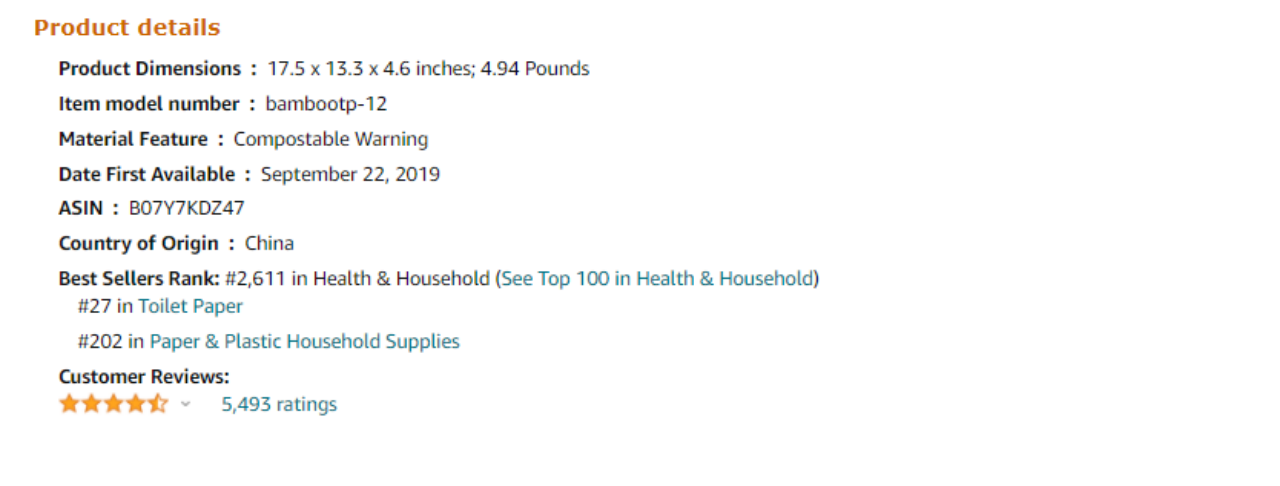Image resolution: width=1280 pixels, height=486 pixels.
Task: Open the 5,493 ratings link
Action: 279,404
